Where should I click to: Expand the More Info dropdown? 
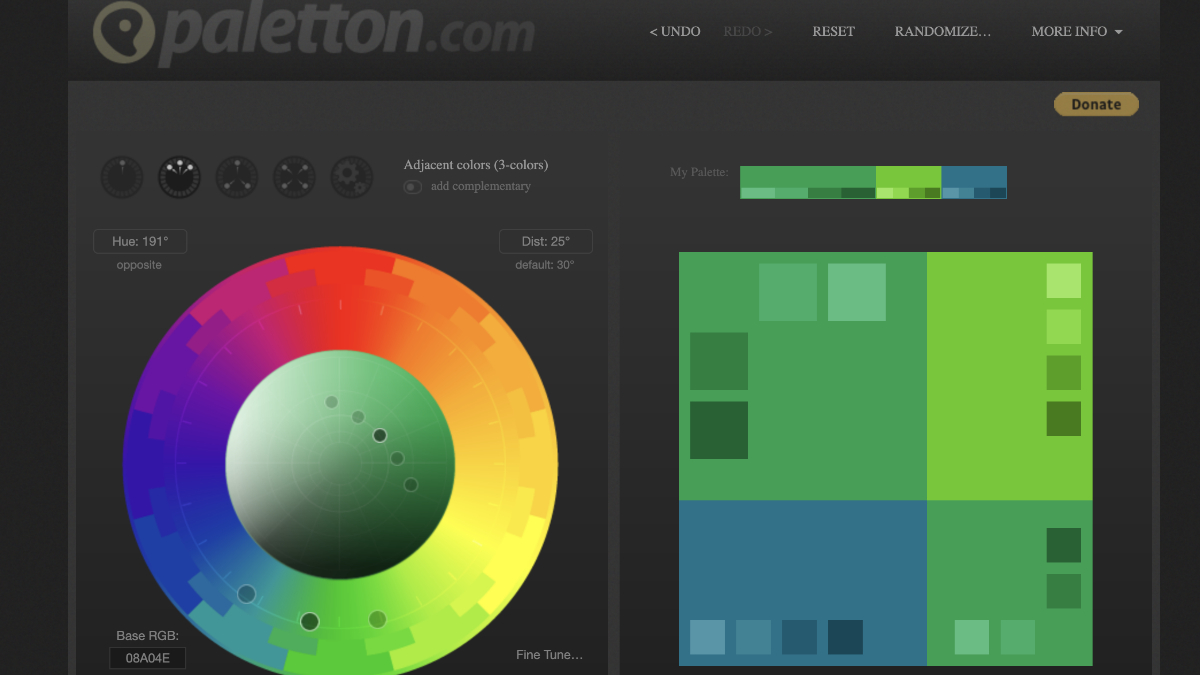pyautogui.click(x=1076, y=32)
